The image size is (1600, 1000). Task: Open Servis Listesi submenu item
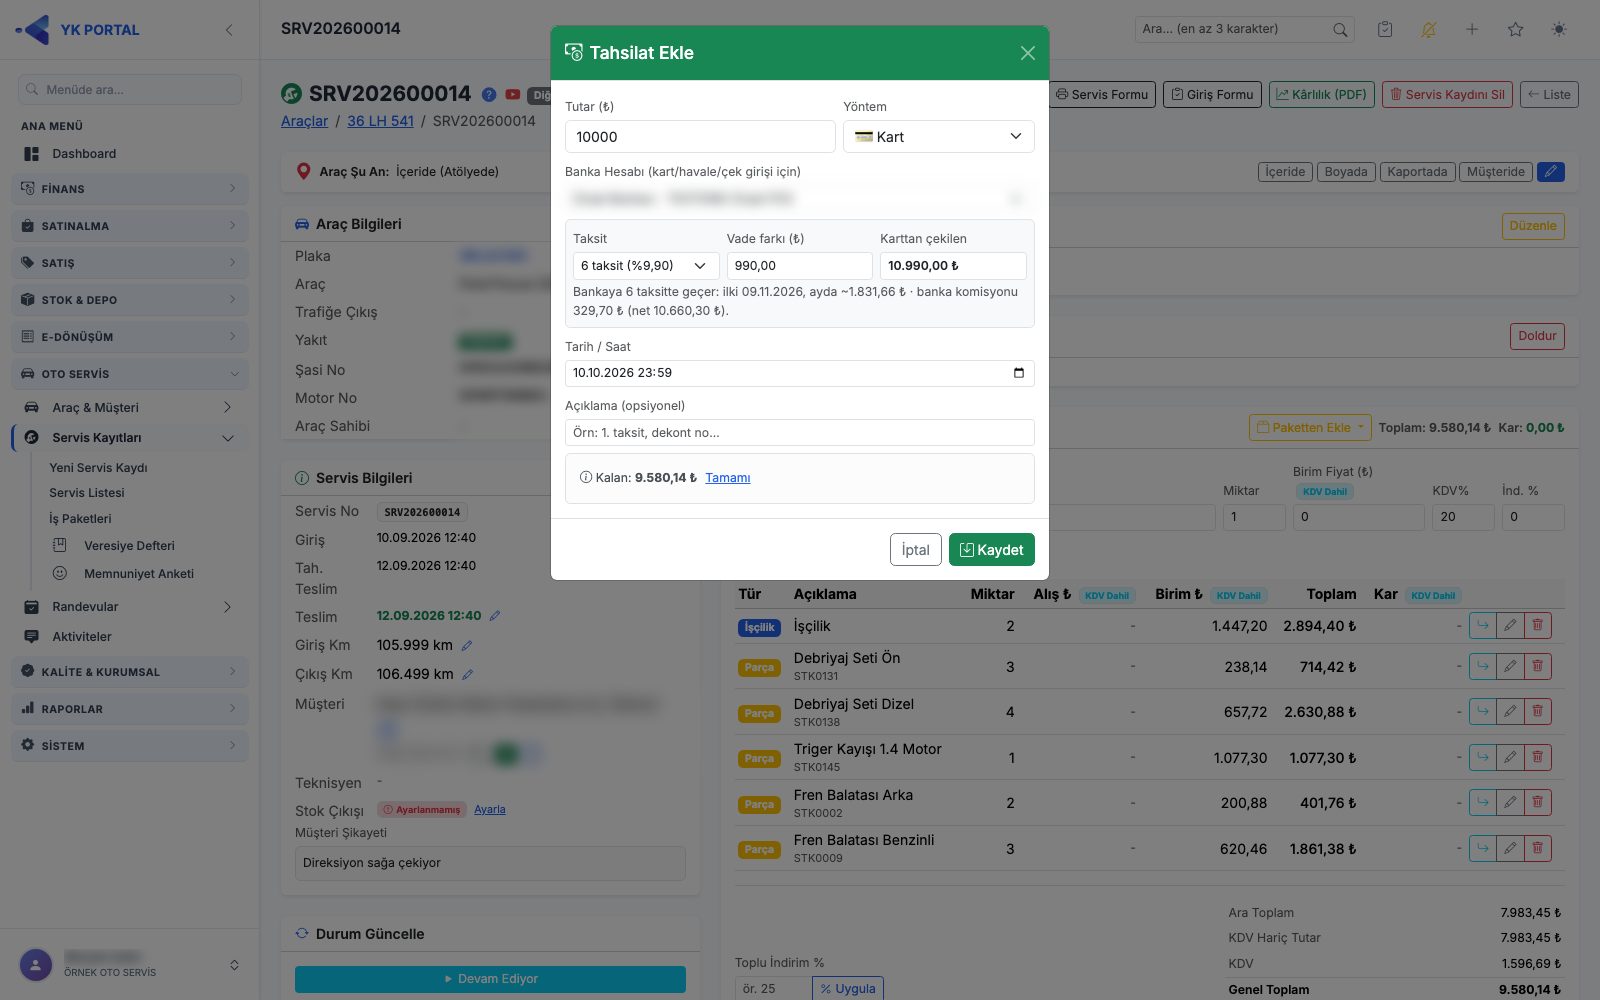87,493
